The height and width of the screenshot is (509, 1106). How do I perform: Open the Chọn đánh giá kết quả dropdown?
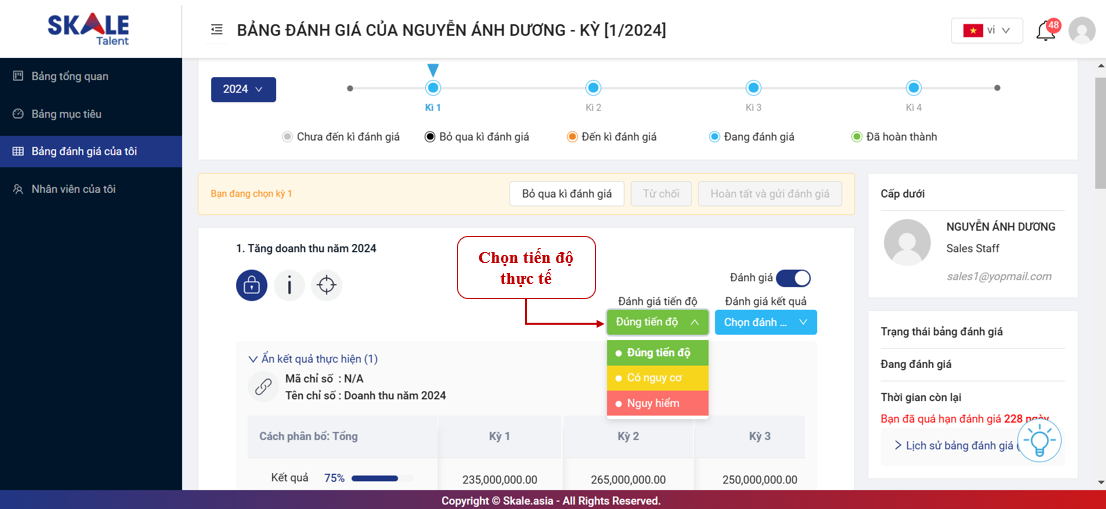[x=765, y=322]
